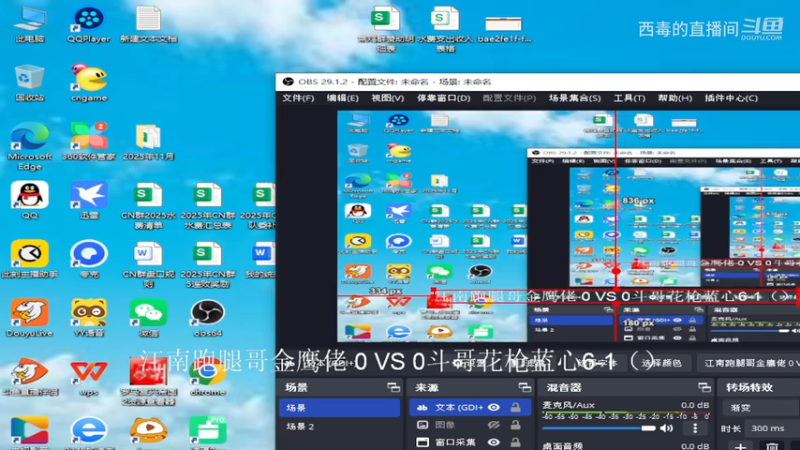Viewport: 800px width, 450px height.
Task: Select the 场景 scene entry
Action: 339,408
